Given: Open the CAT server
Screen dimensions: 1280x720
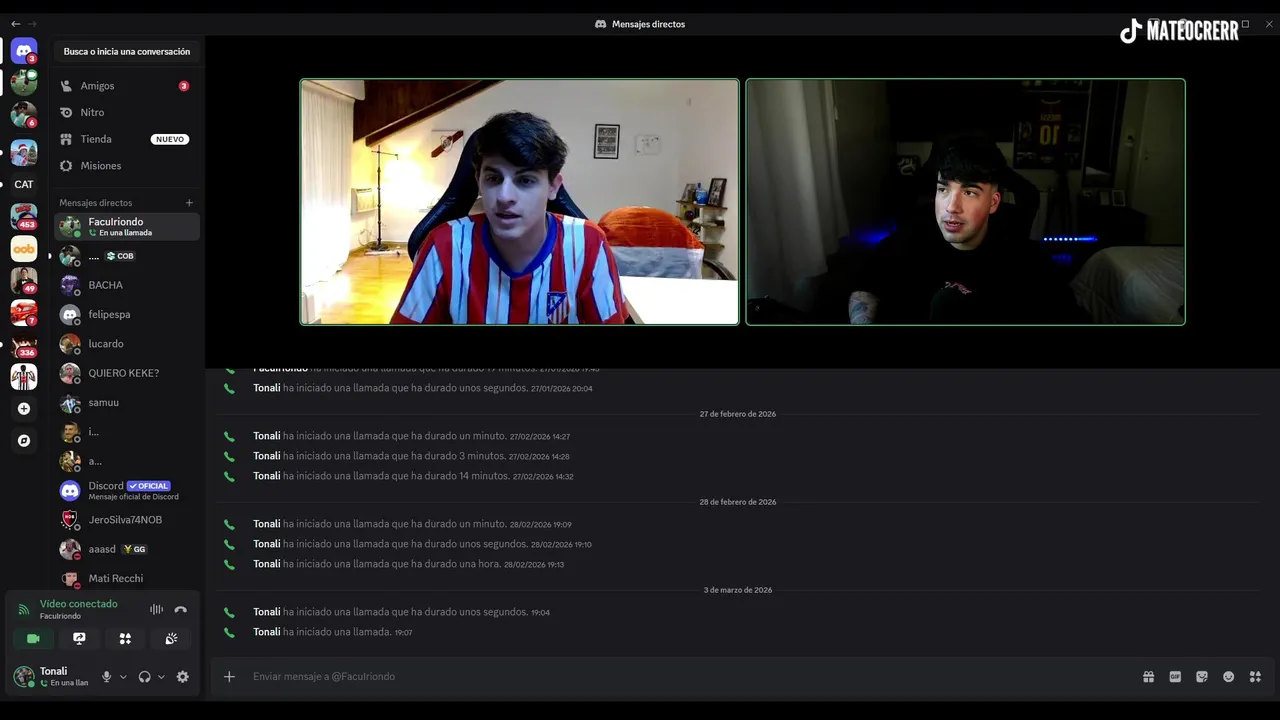Looking at the screenshot, I should pyautogui.click(x=24, y=184).
